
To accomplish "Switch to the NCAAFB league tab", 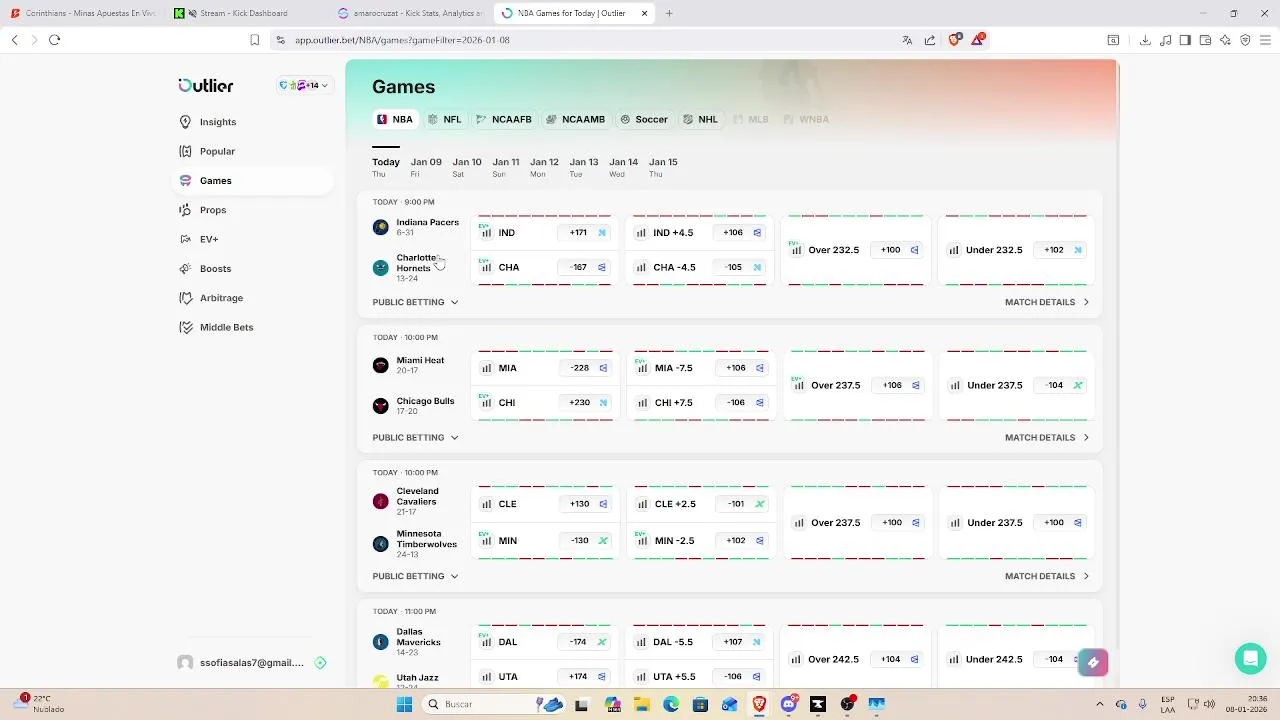I will [x=504, y=119].
